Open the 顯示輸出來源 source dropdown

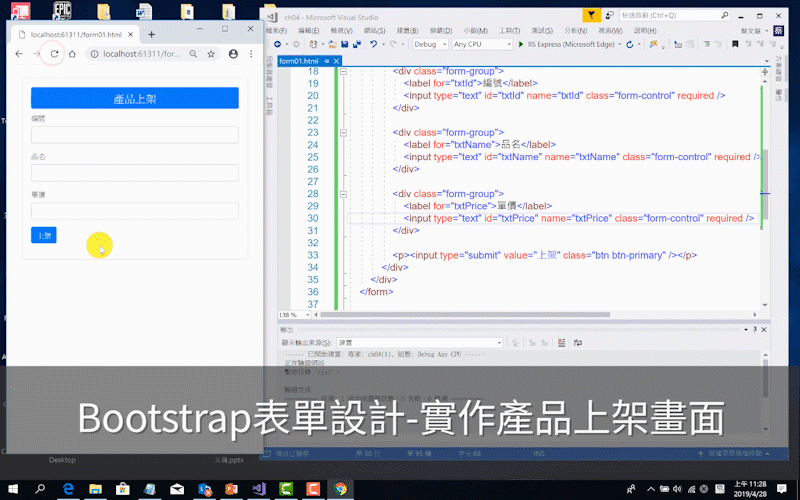click(x=420, y=343)
